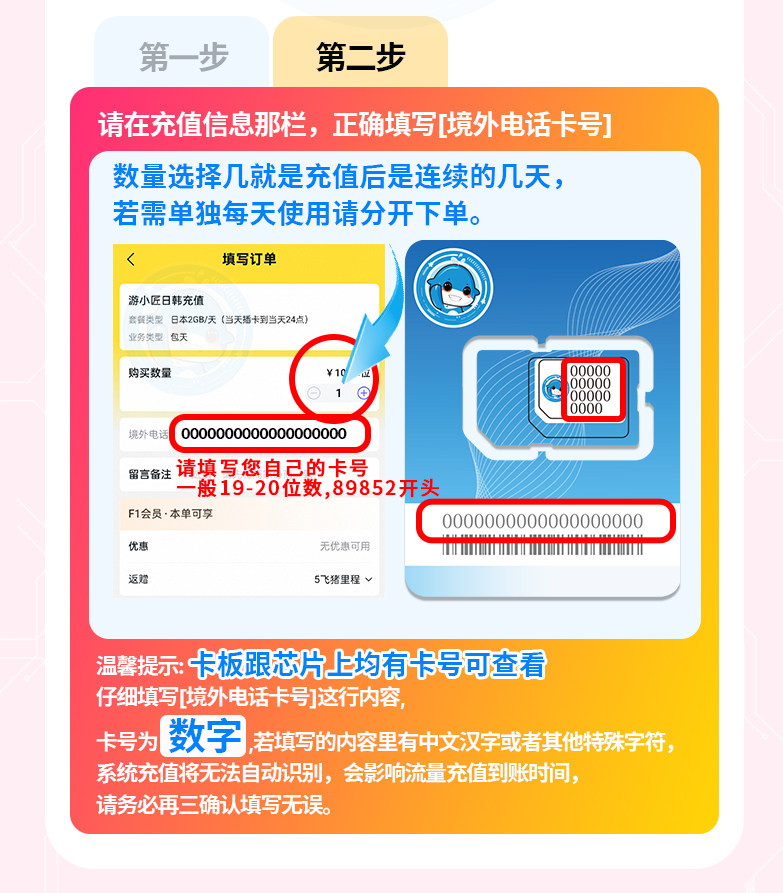Open the 留言备注 remark field
This screenshot has width=783, height=893.
pos(249,474)
